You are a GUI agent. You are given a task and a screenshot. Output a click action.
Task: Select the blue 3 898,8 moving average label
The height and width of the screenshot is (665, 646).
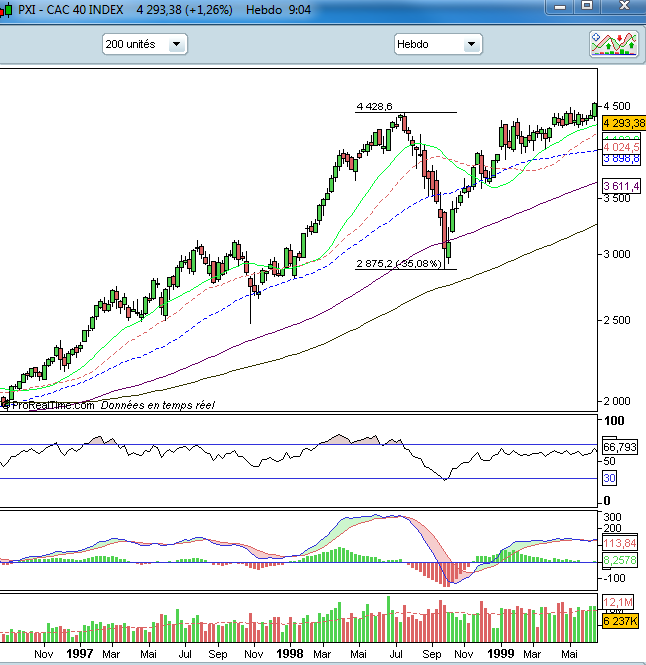621,159
